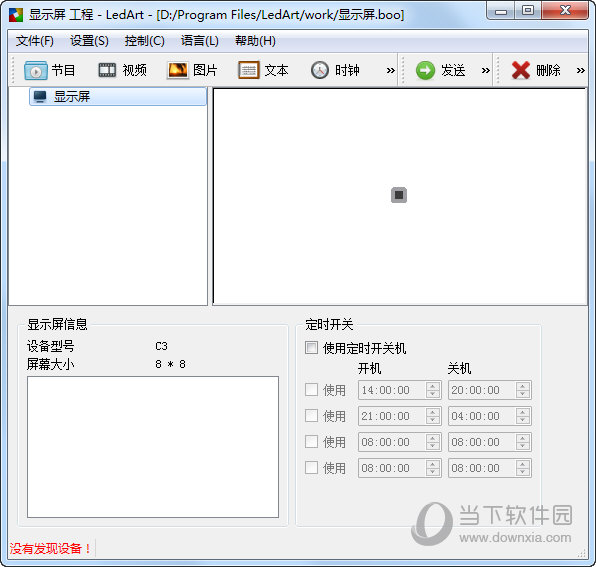Maximize the LedArt window
596x567 pixels.
point(528,11)
